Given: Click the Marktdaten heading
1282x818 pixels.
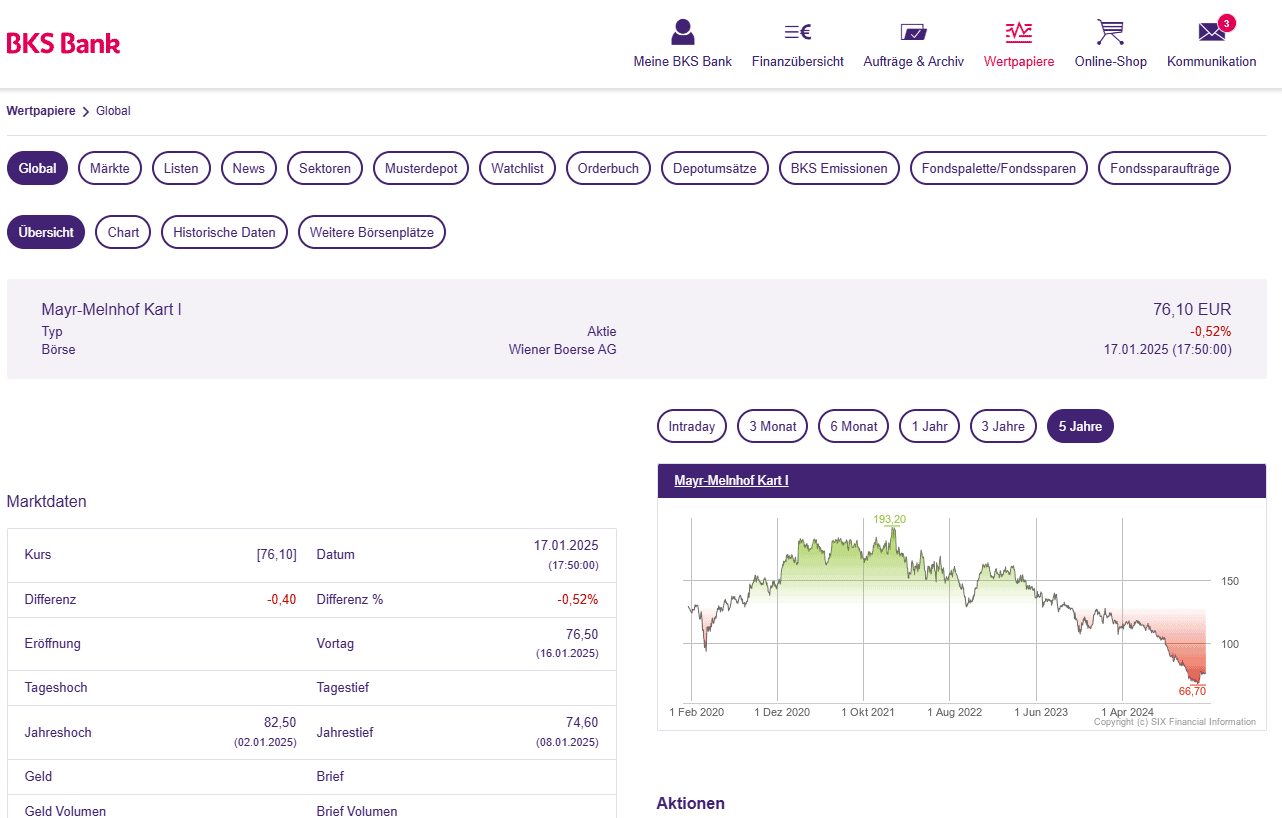Looking at the screenshot, I should pyautogui.click(x=47, y=502).
